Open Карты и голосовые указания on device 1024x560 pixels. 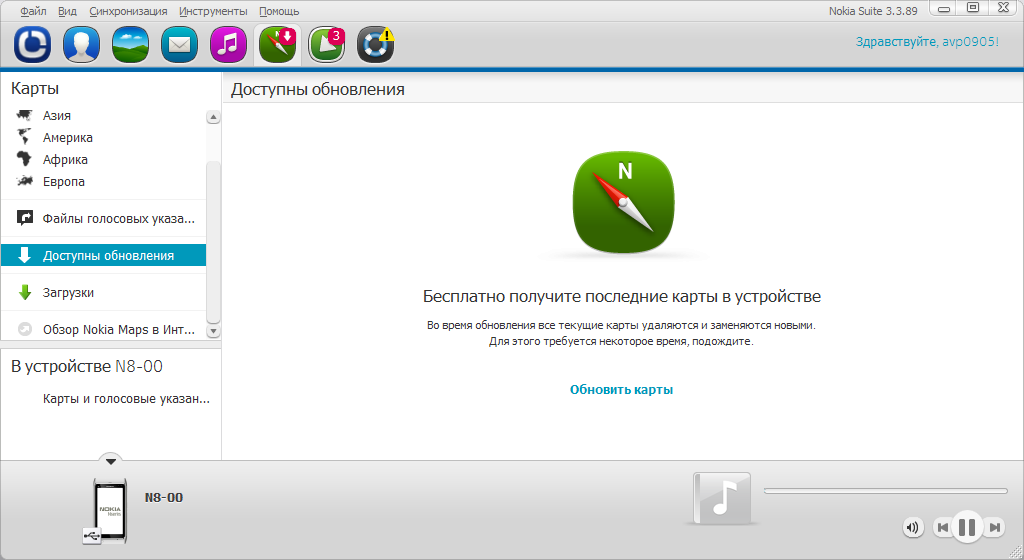coord(126,399)
